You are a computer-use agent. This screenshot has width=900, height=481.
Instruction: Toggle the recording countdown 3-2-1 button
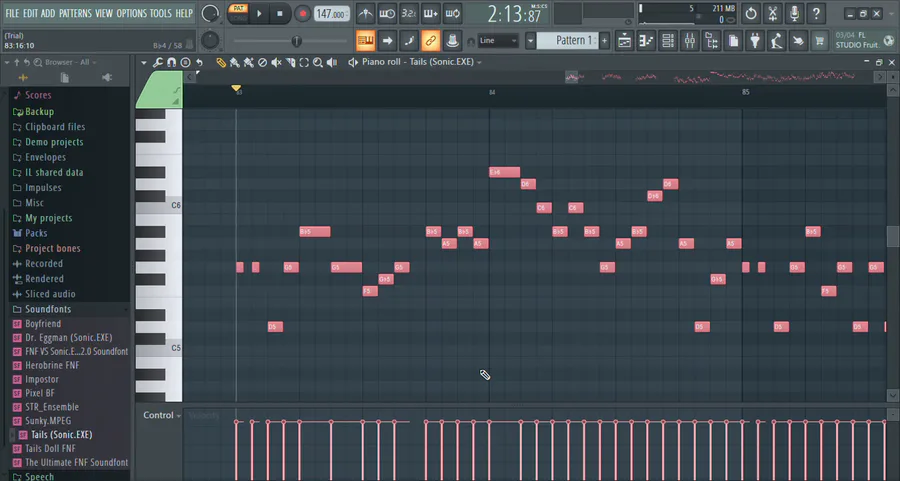tap(409, 13)
